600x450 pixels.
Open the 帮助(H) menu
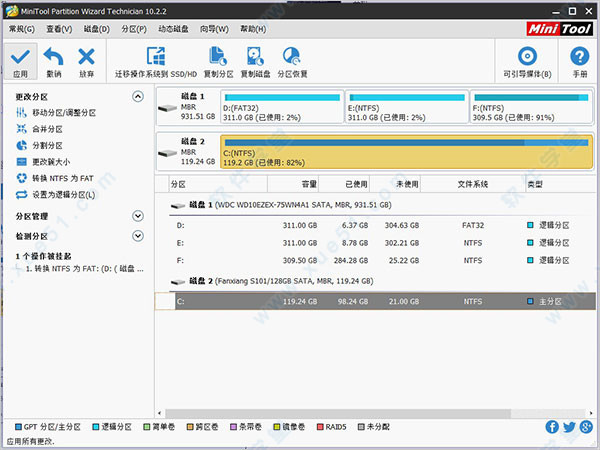(x=253, y=29)
